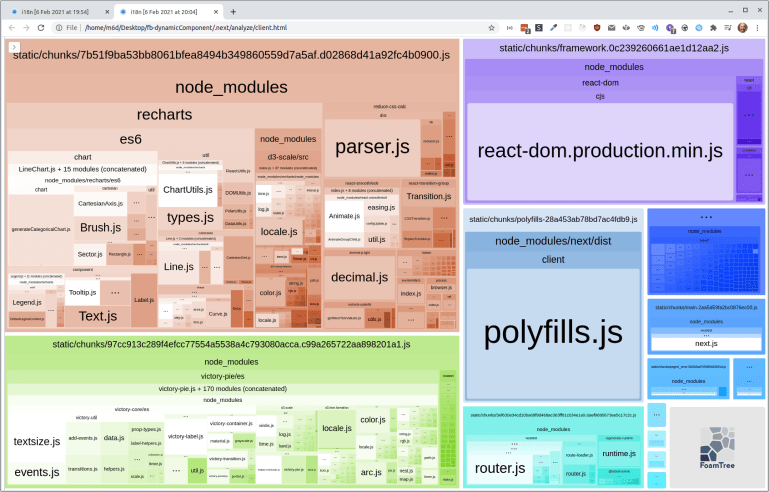Viewport: 769px width, 492px height.
Task: Click the brown shield extension icon
Action: coord(597,28)
